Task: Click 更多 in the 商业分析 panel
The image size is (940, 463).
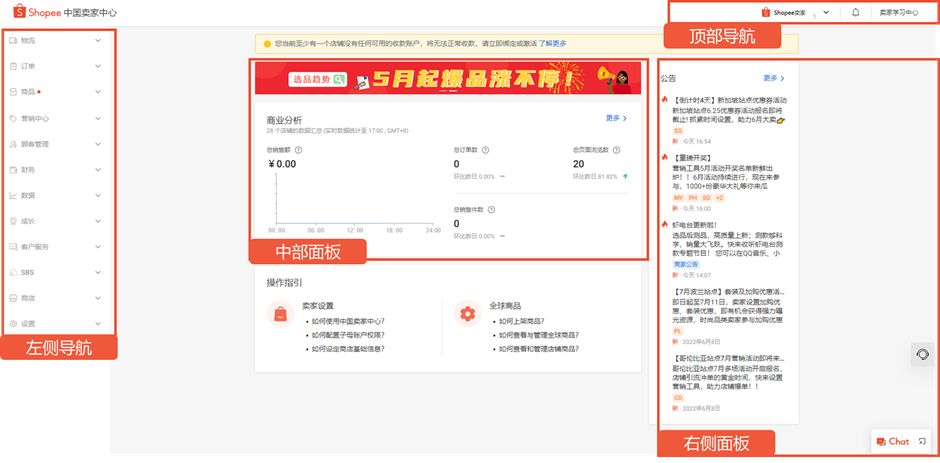Action: point(616,118)
